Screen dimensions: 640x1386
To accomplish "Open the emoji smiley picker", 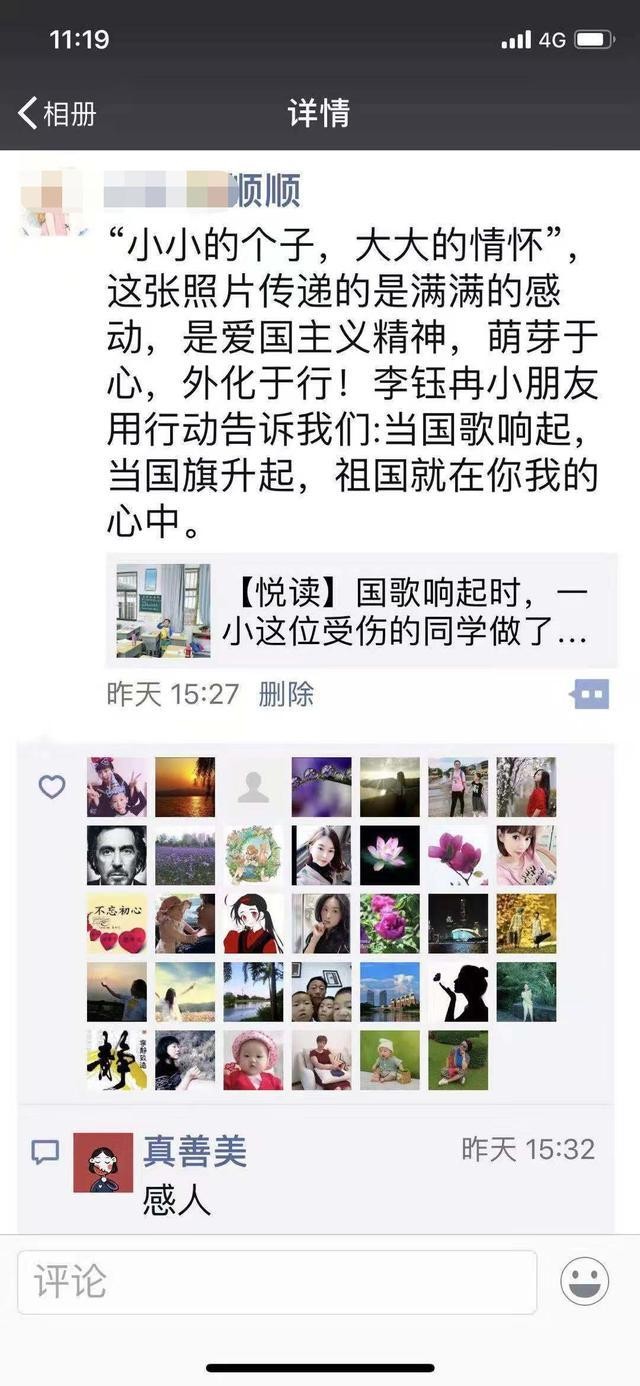I will click(x=585, y=1281).
